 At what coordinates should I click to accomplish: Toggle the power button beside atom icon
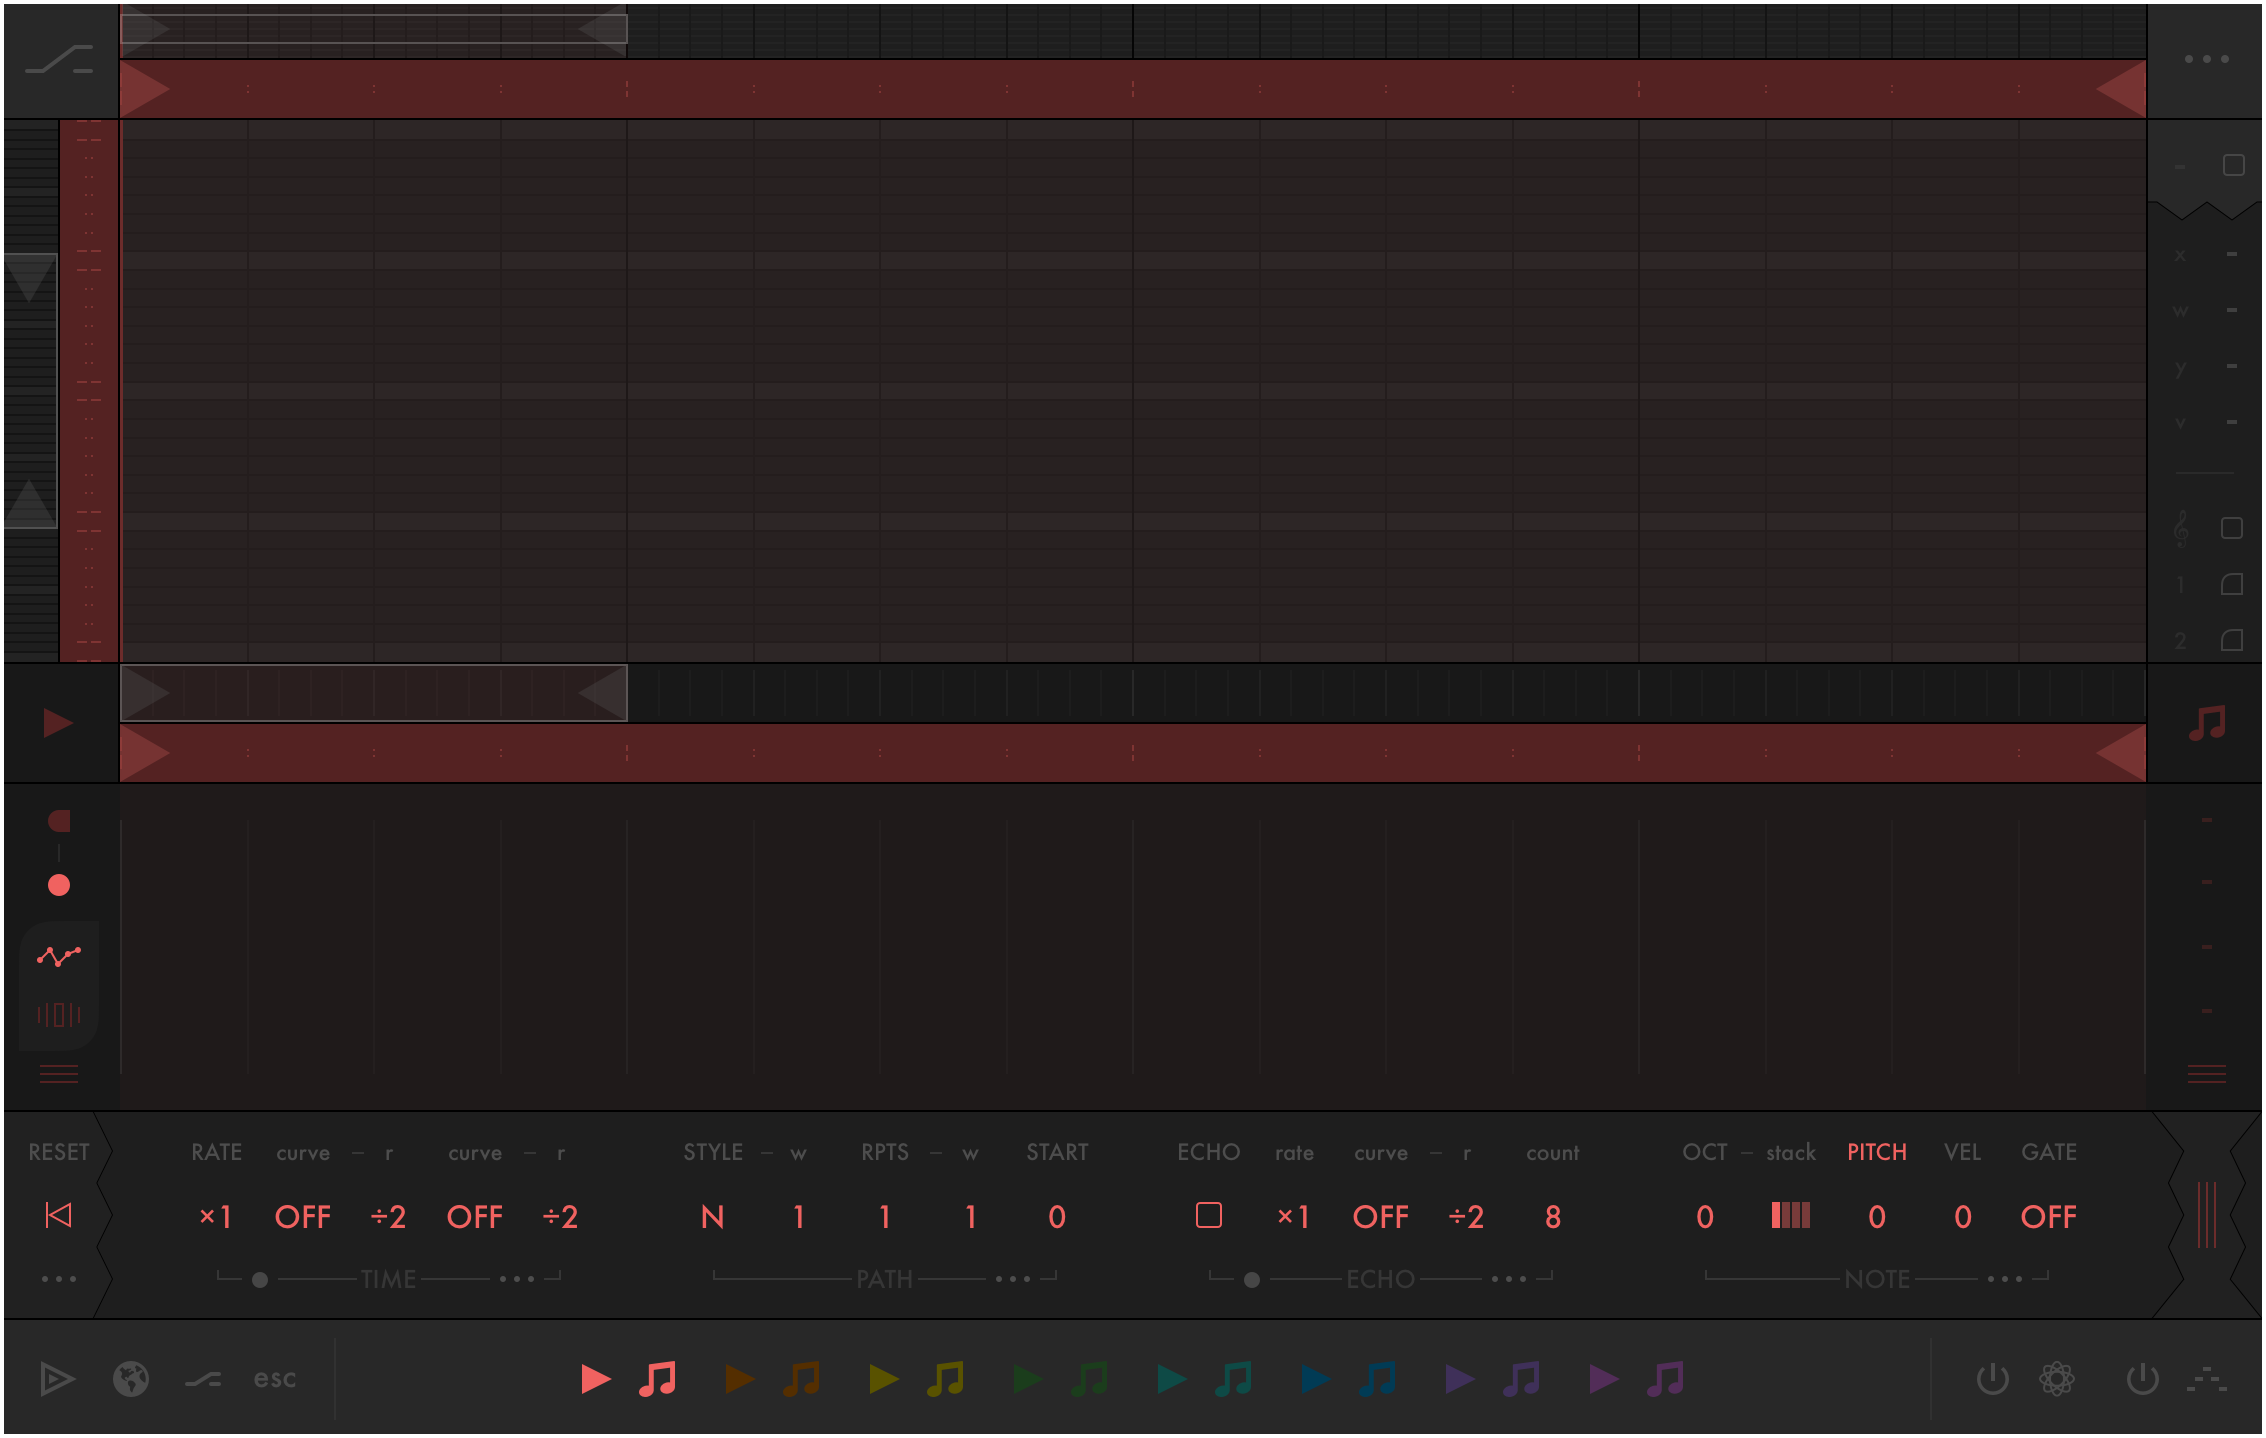click(x=1992, y=1379)
